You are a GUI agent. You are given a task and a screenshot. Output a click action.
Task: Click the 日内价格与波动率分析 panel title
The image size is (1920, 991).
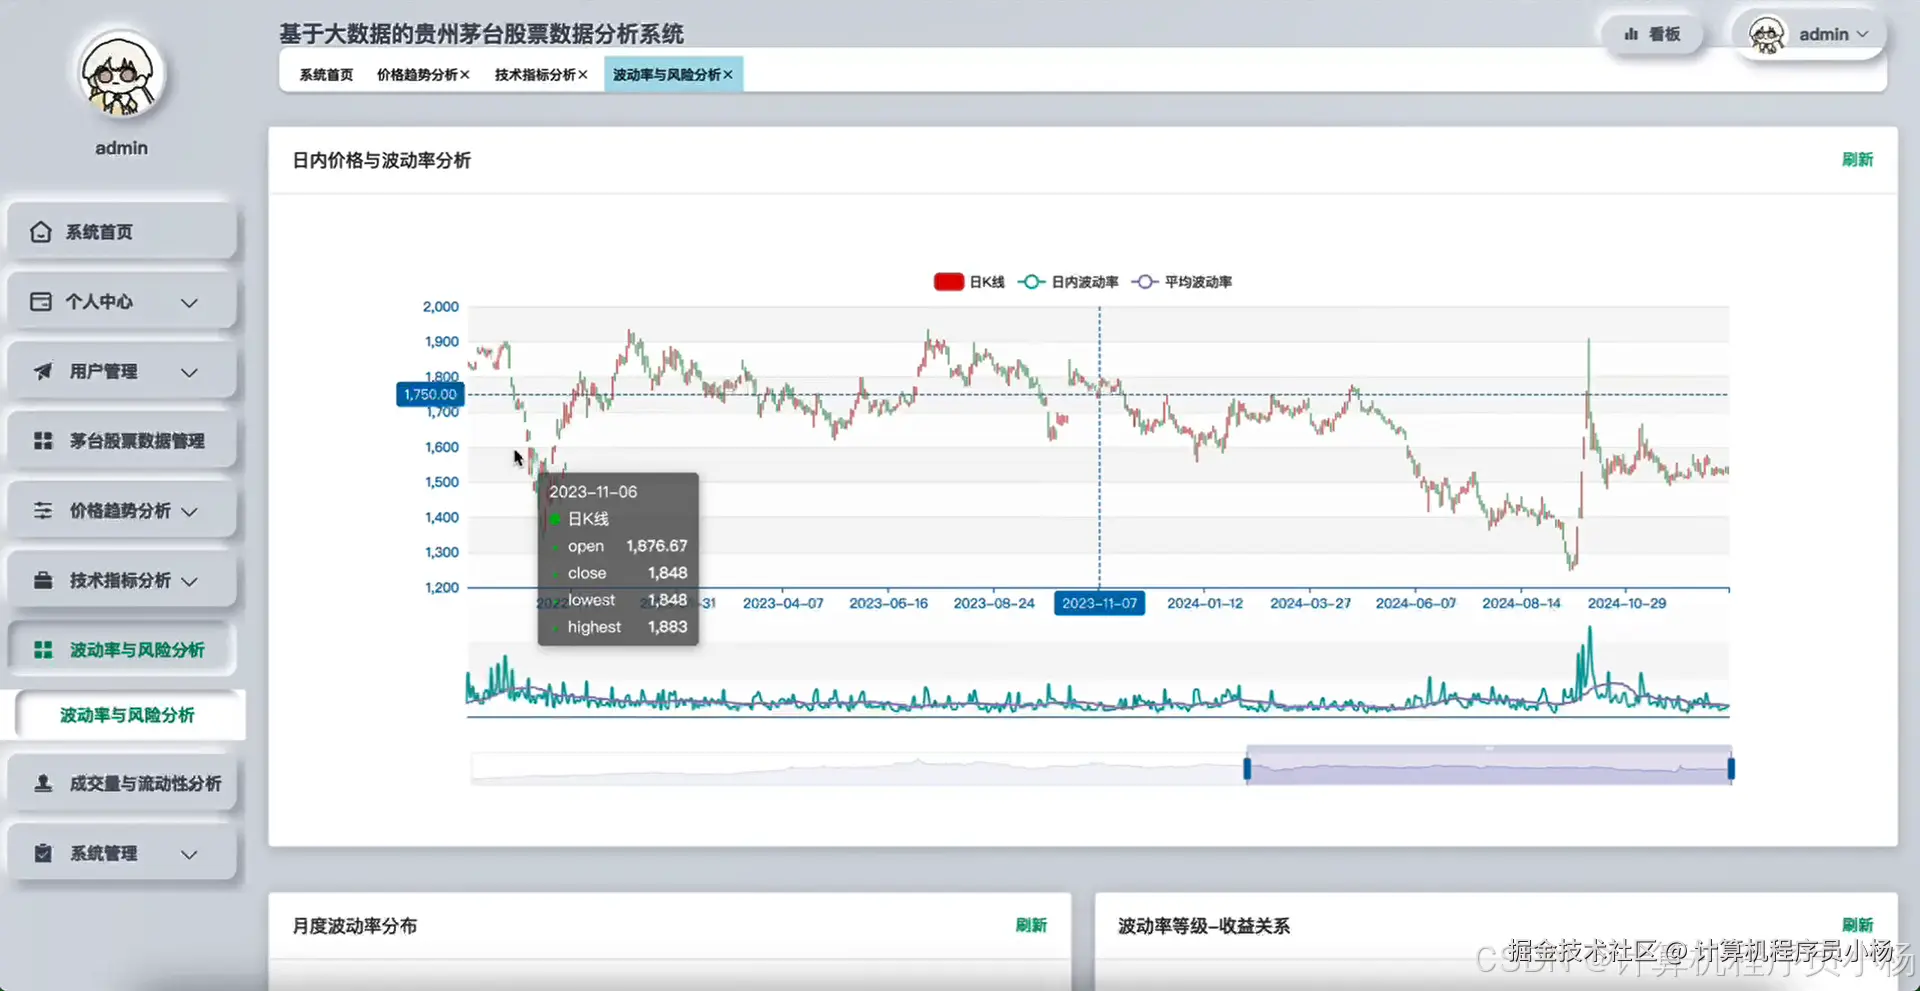point(381,161)
